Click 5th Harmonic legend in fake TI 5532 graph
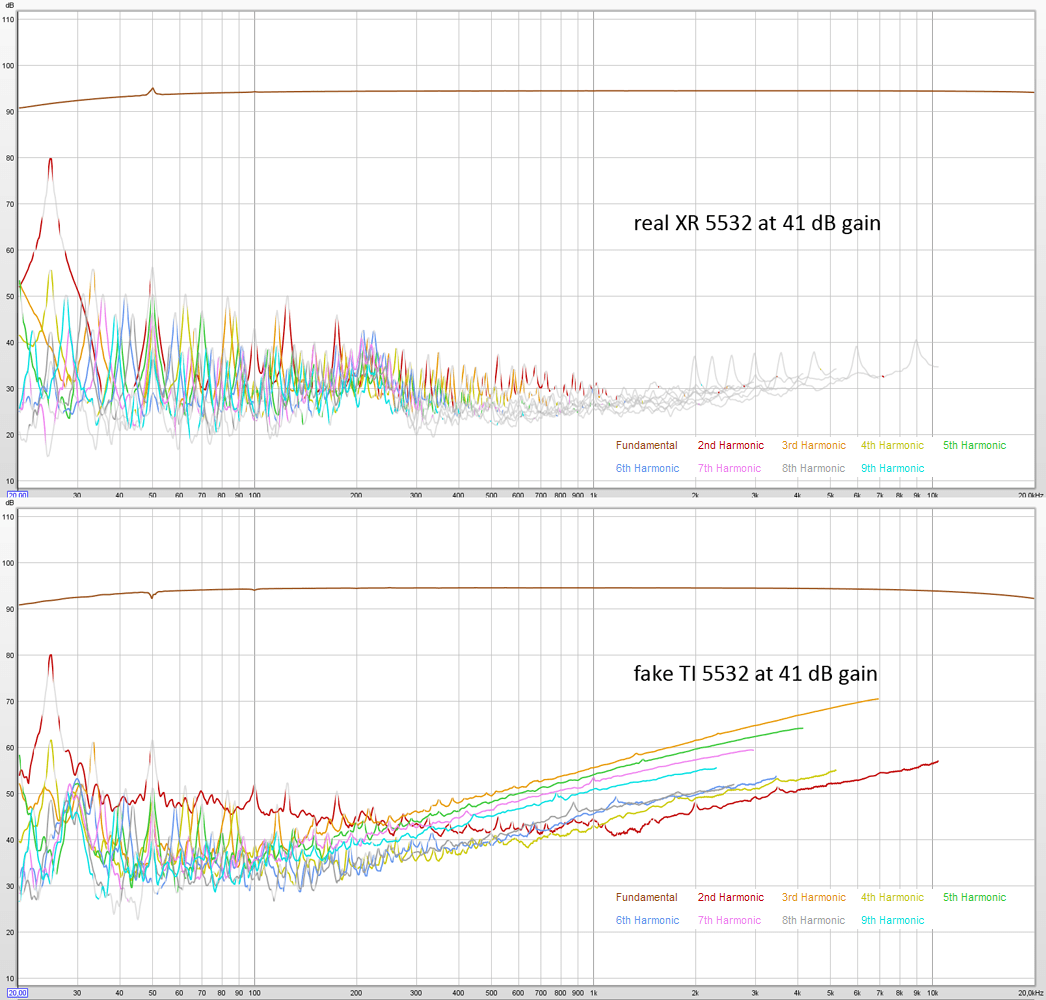The height and width of the screenshot is (1000, 1046). pos(974,897)
